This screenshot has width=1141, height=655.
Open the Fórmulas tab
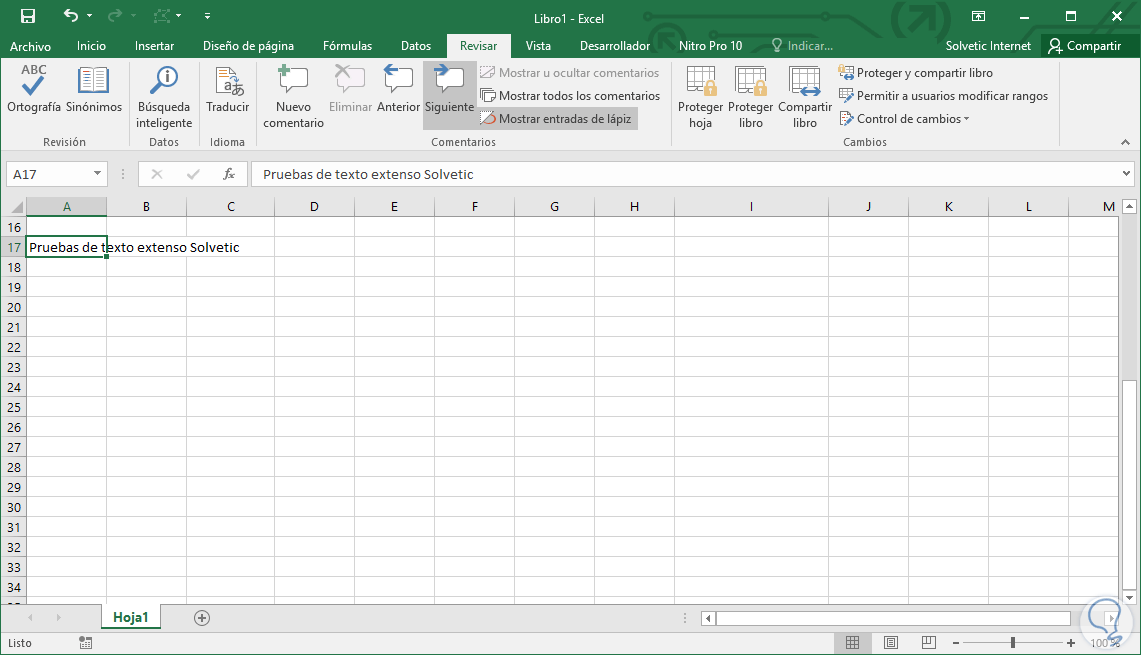347,46
